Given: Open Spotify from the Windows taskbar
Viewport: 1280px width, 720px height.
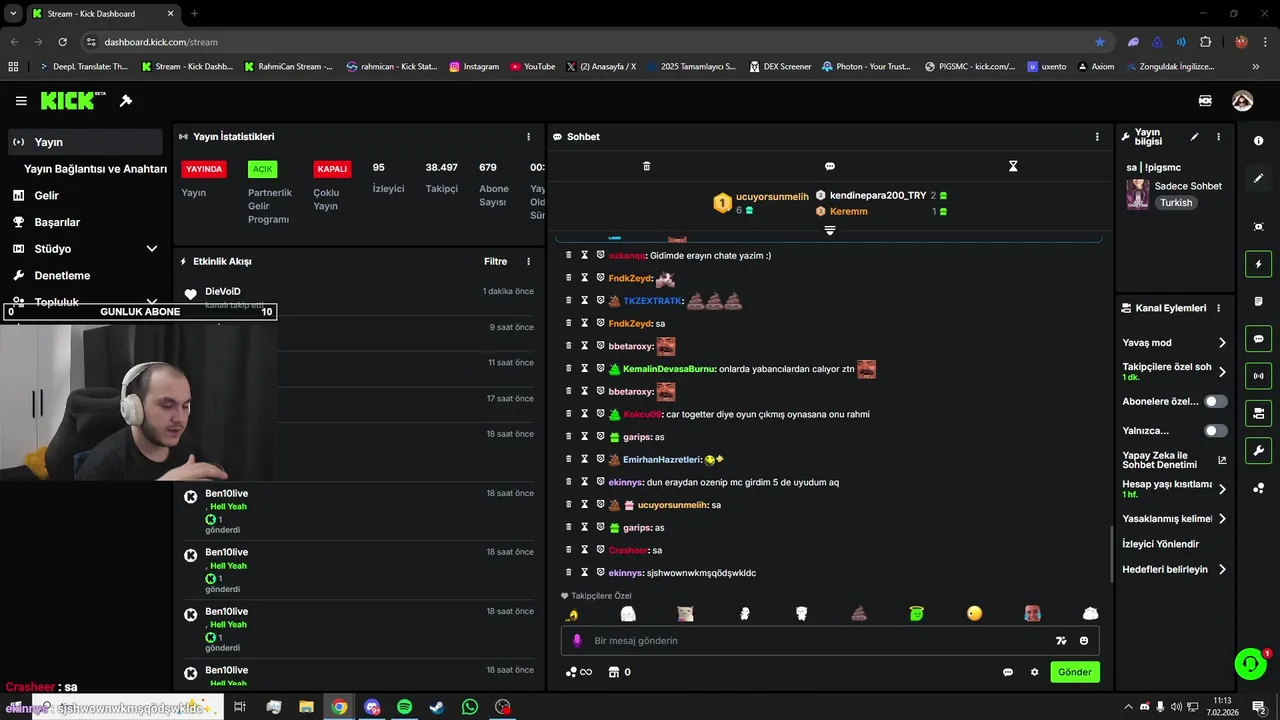Looking at the screenshot, I should click(x=404, y=707).
